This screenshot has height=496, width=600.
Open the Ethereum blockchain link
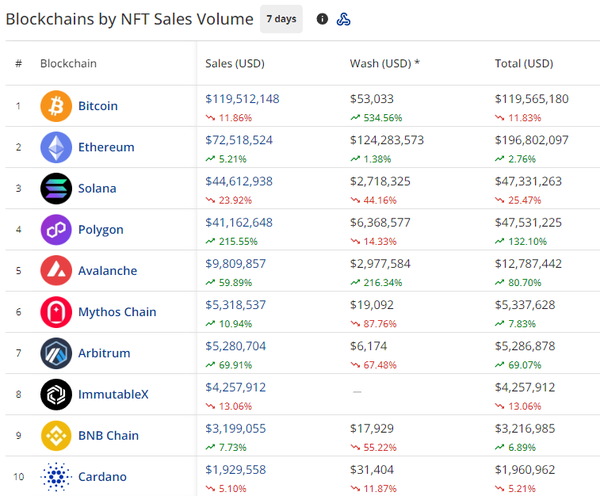[106, 147]
